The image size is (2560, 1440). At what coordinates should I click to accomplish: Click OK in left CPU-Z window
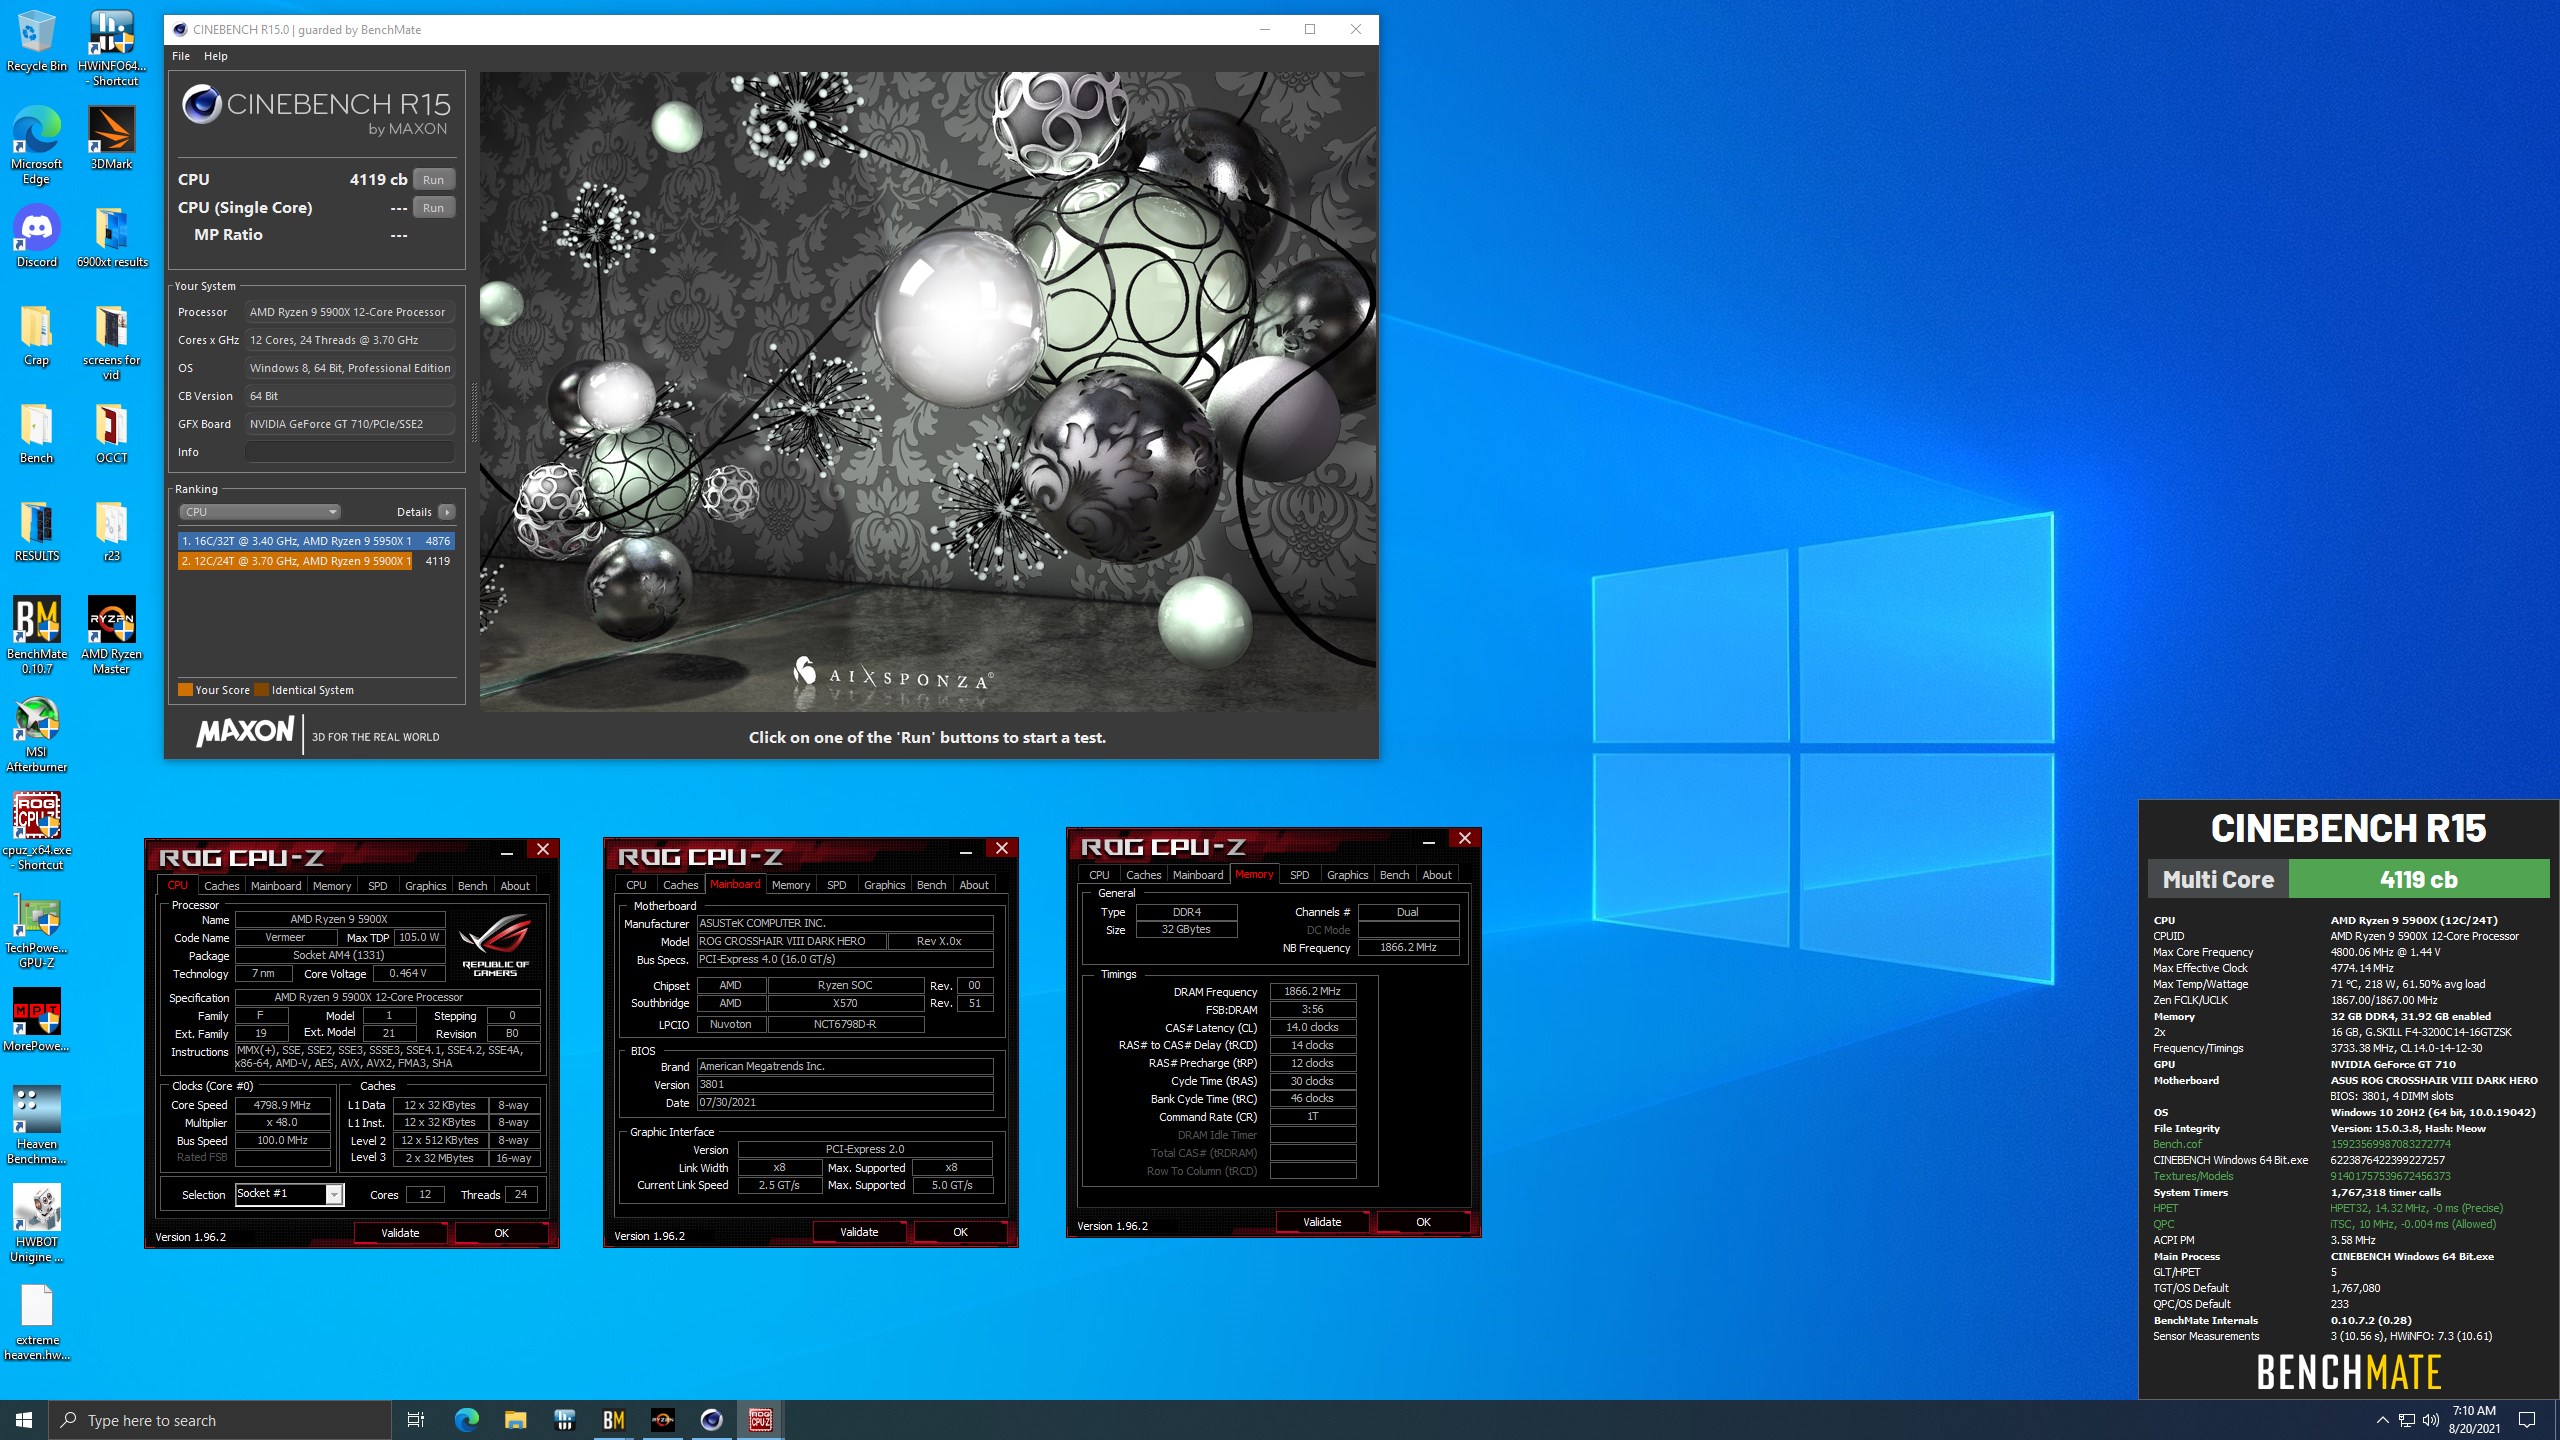click(501, 1233)
